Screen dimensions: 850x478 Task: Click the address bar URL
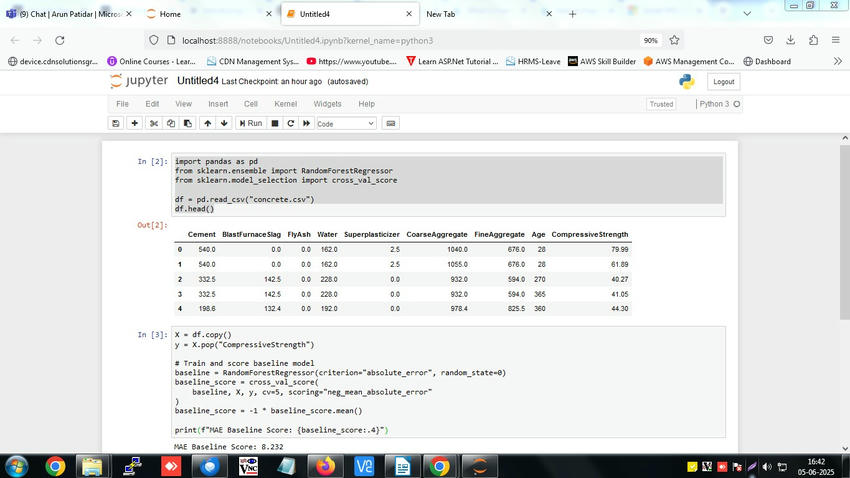[x=307, y=41]
